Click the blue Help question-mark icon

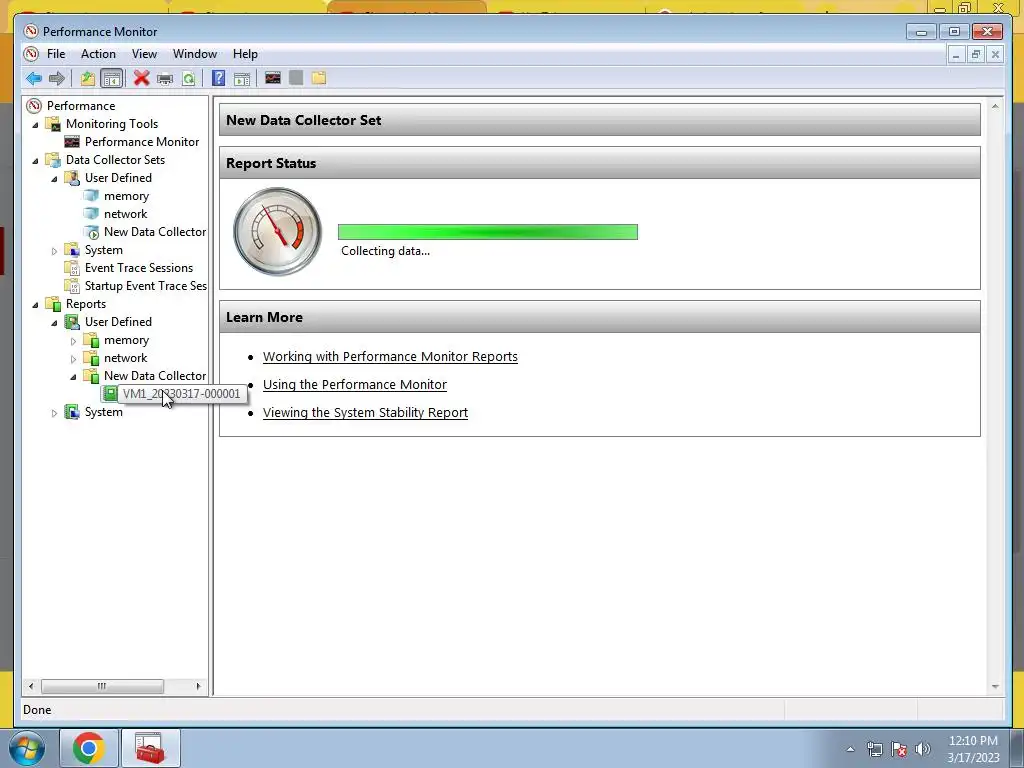coord(219,78)
